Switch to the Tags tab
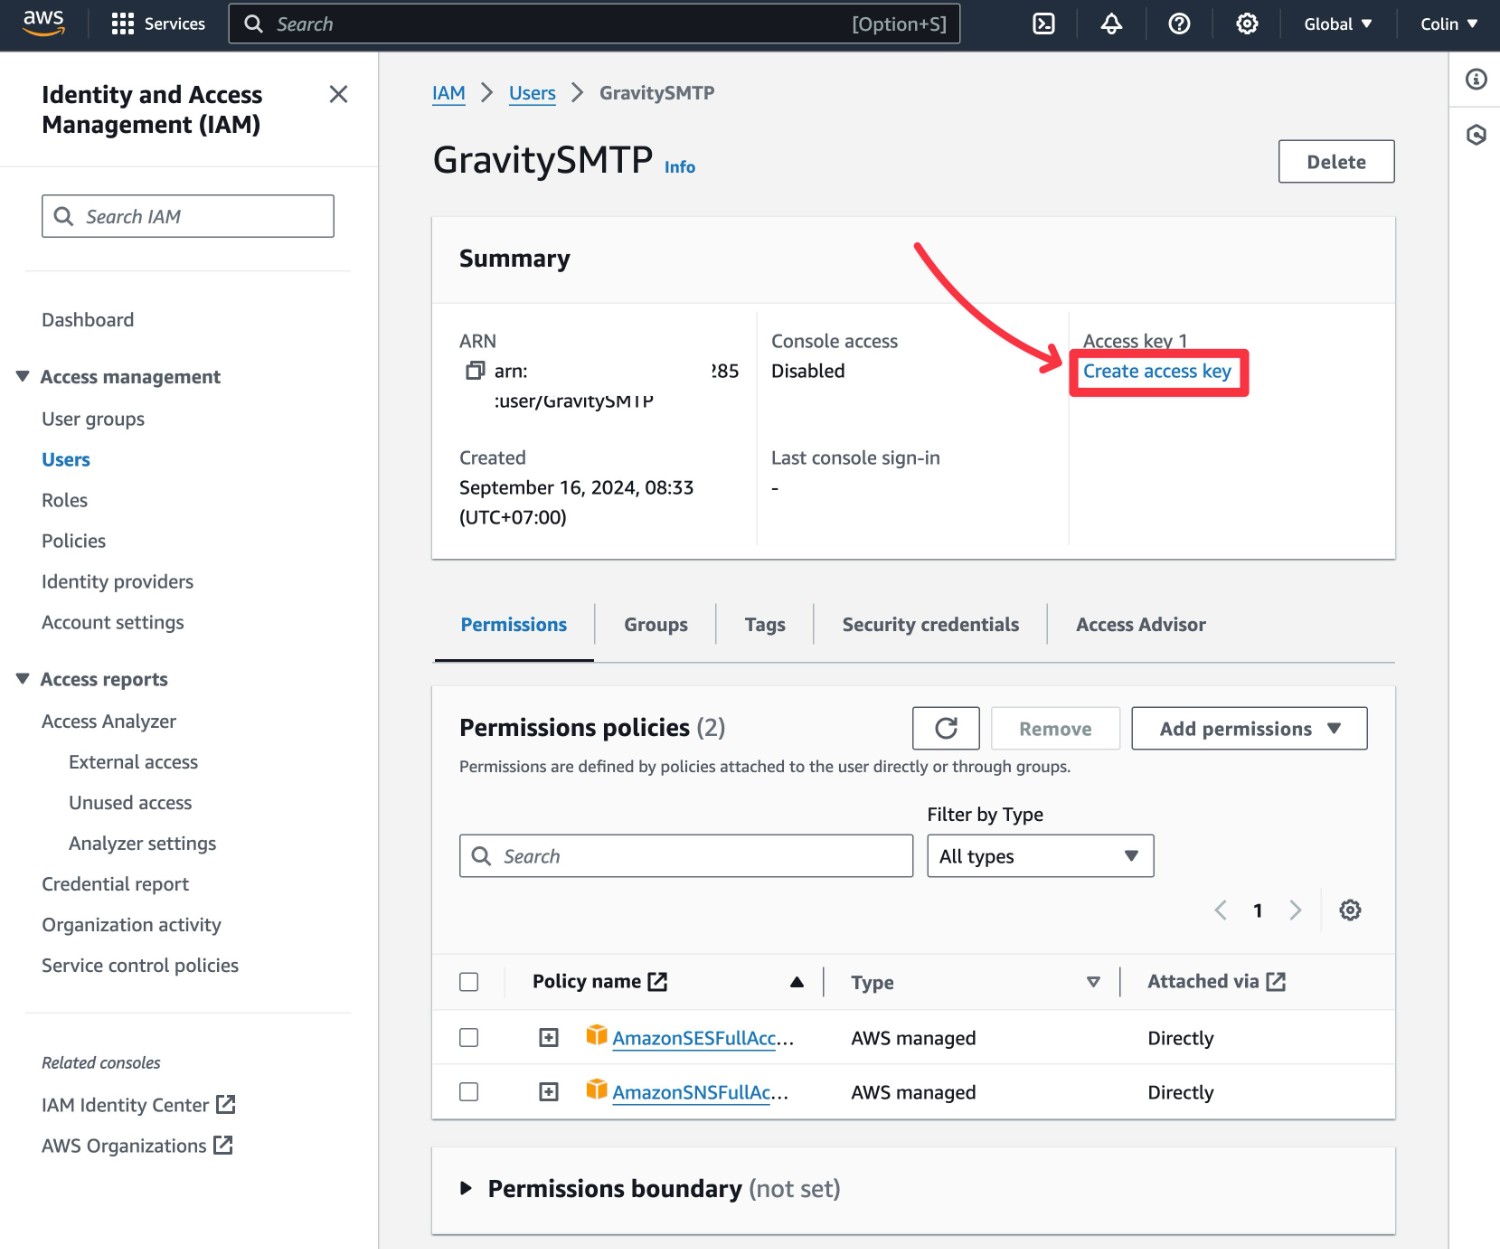Image resolution: width=1500 pixels, height=1249 pixels. [x=765, y=625]
